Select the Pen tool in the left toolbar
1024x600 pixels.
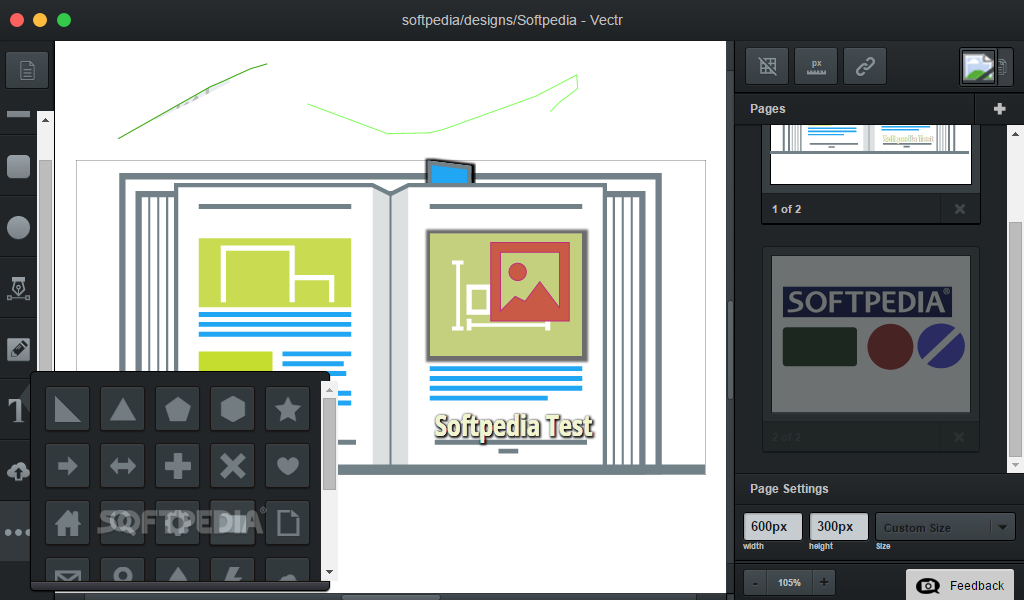point(18,288)
